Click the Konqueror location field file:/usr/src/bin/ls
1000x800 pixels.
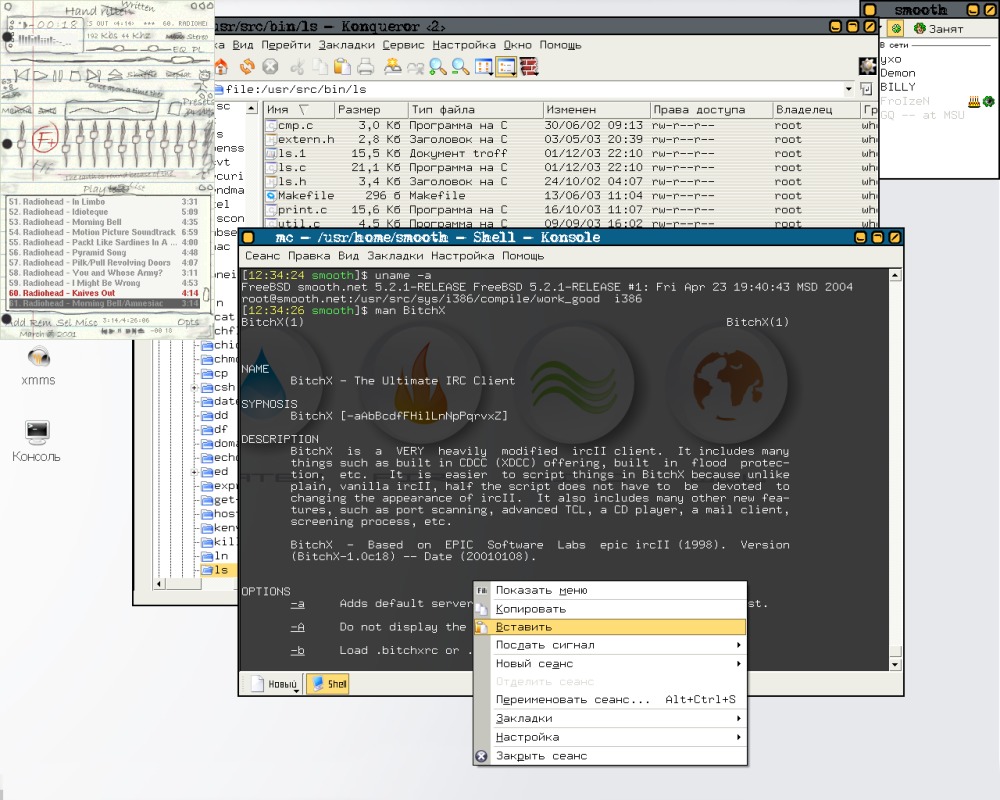click(x=533, y=89)
